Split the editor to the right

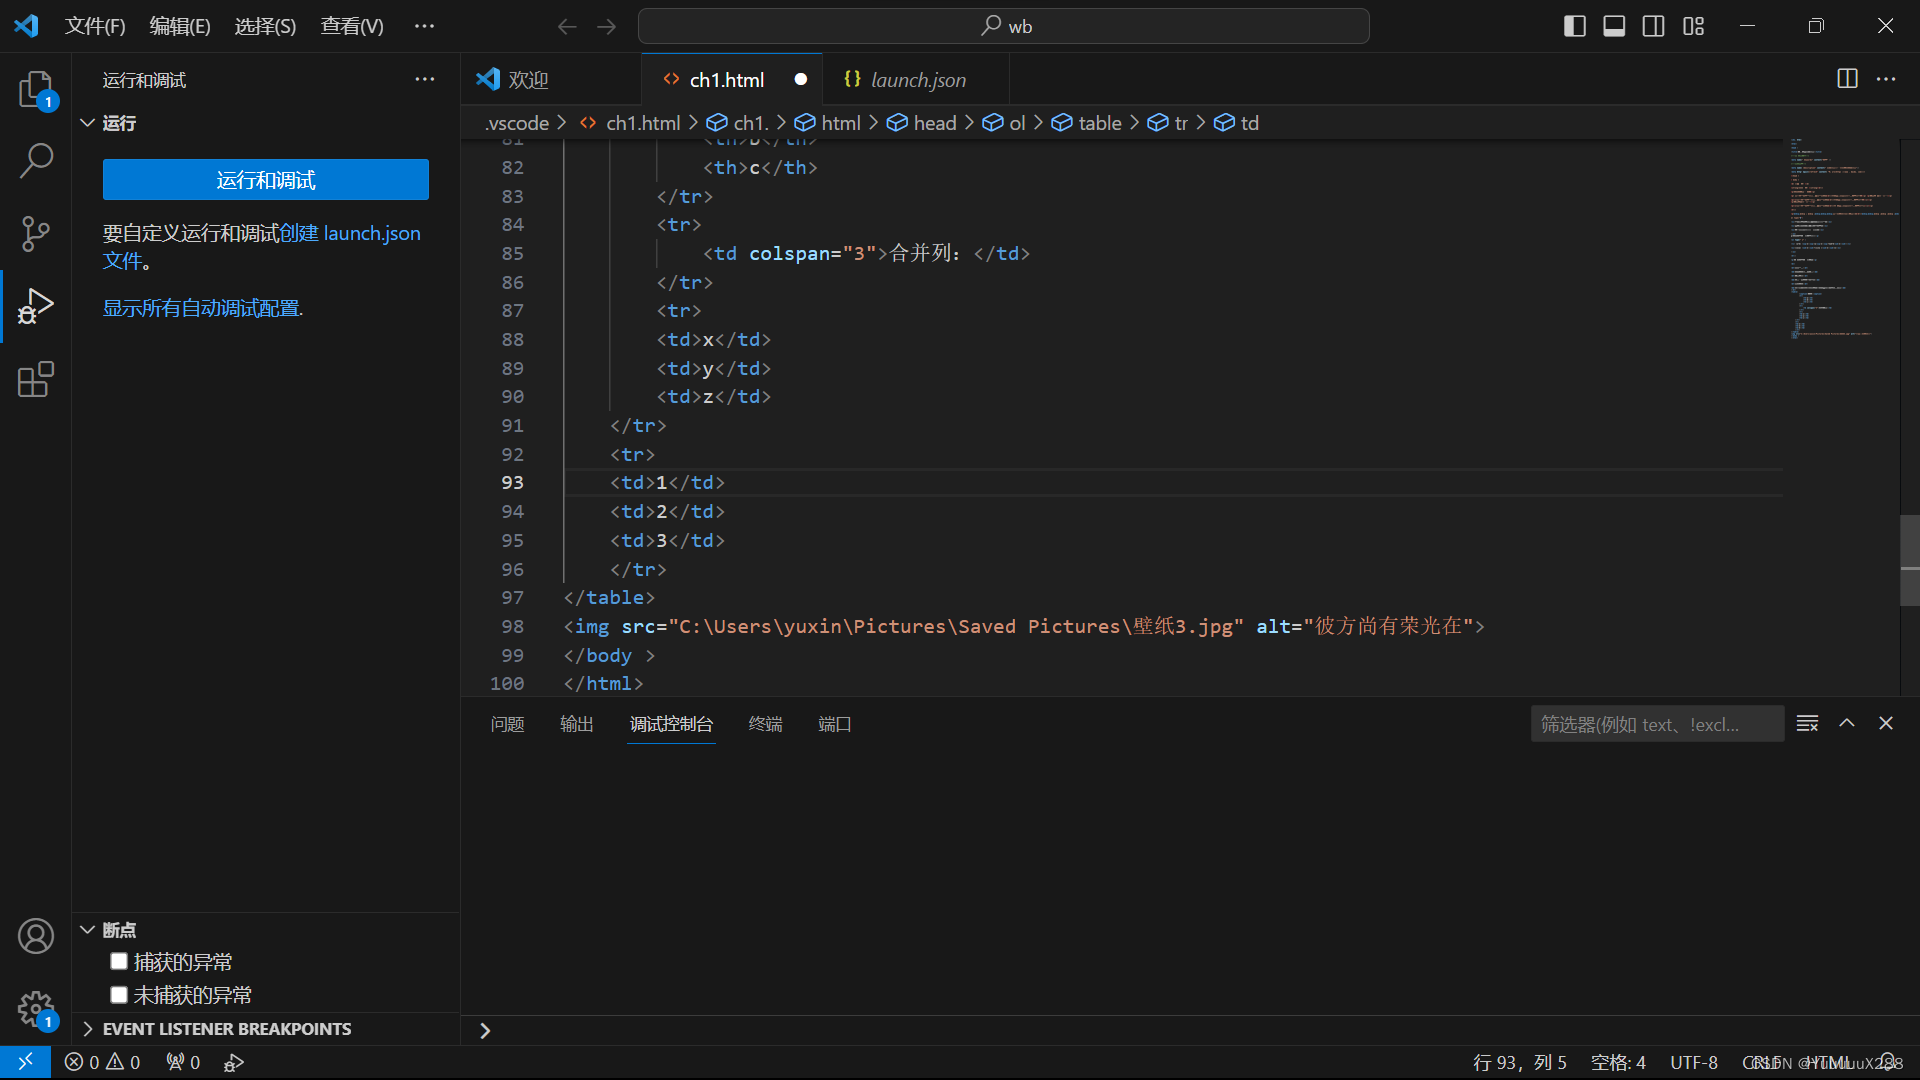click(x=1847, y=79)
